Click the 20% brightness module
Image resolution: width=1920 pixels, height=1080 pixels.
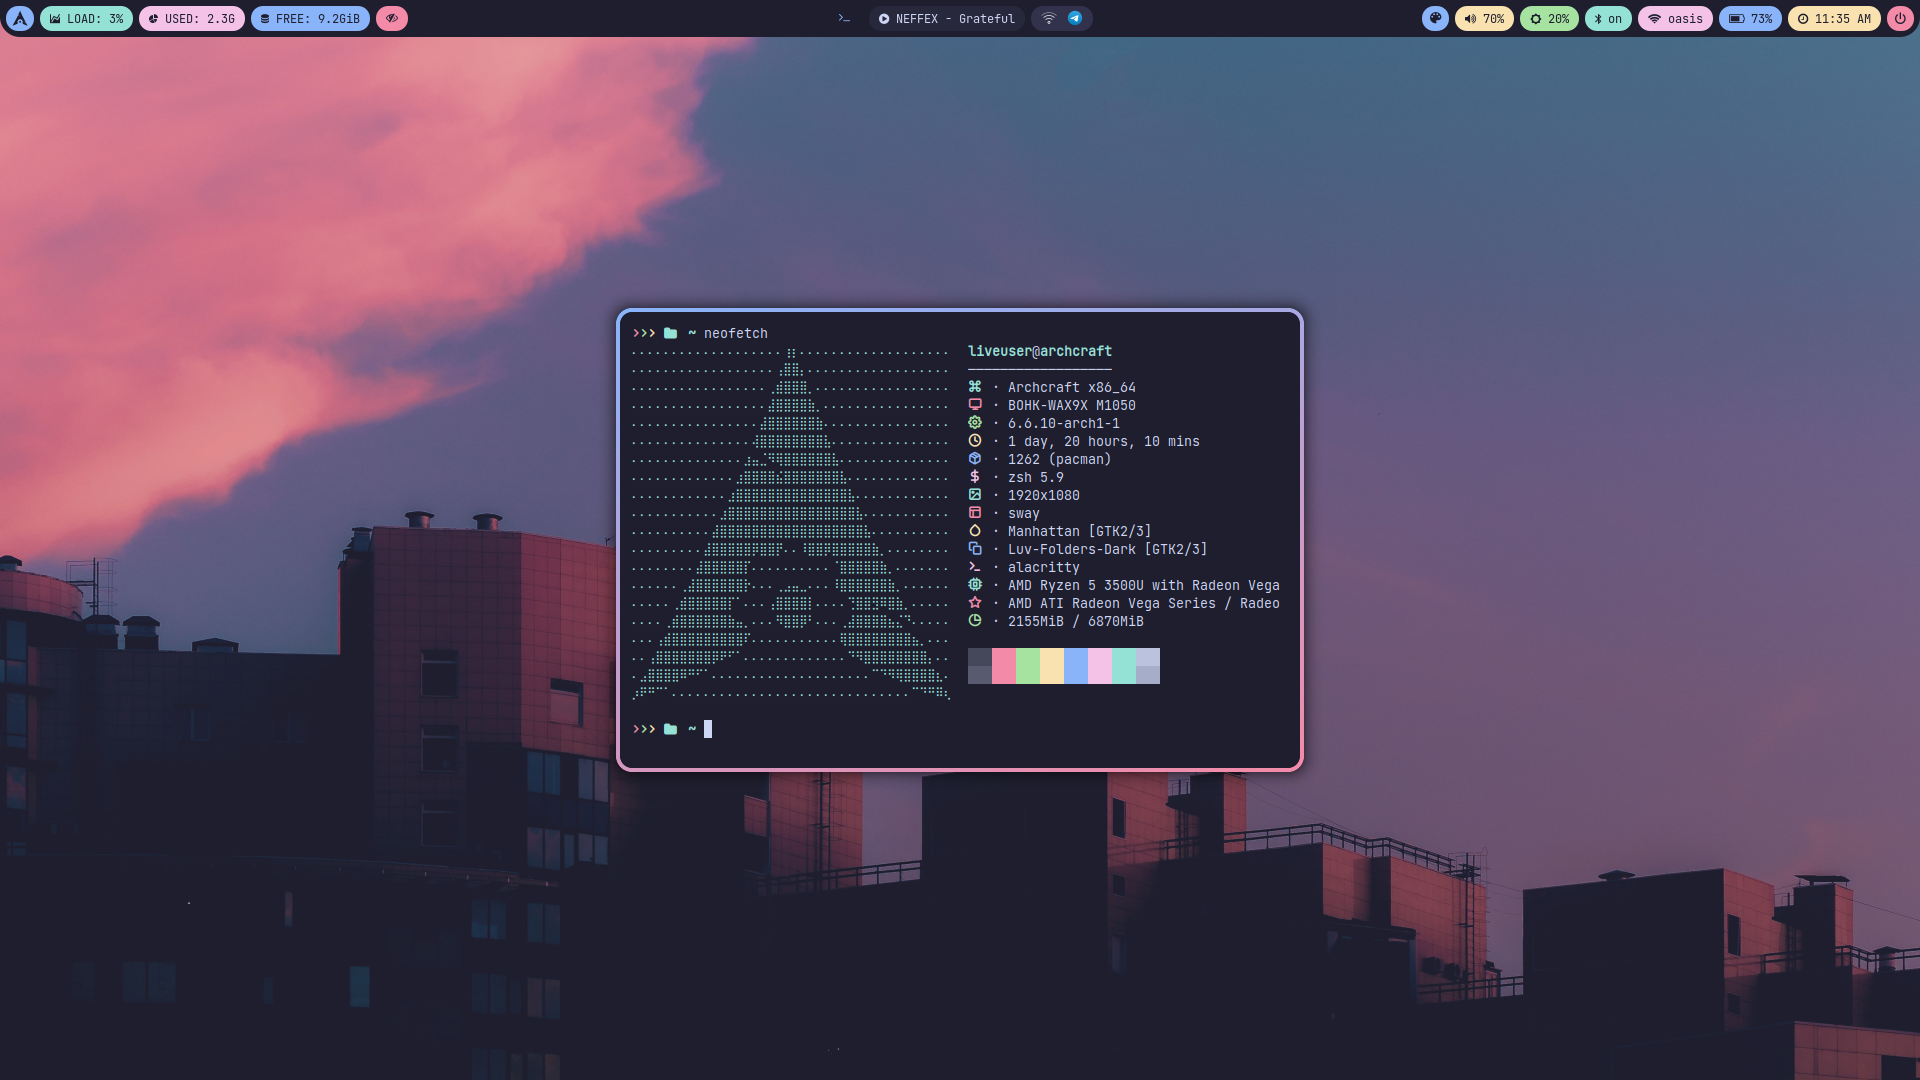point(1549,18)
